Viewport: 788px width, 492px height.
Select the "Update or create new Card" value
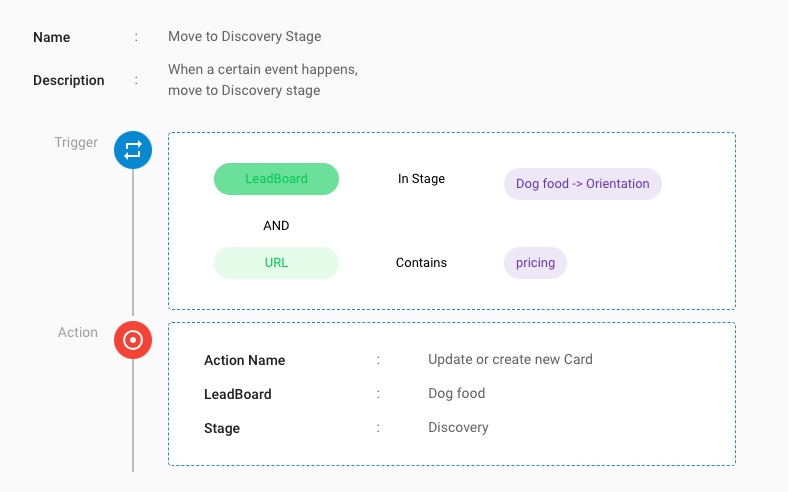coord(510,360)
